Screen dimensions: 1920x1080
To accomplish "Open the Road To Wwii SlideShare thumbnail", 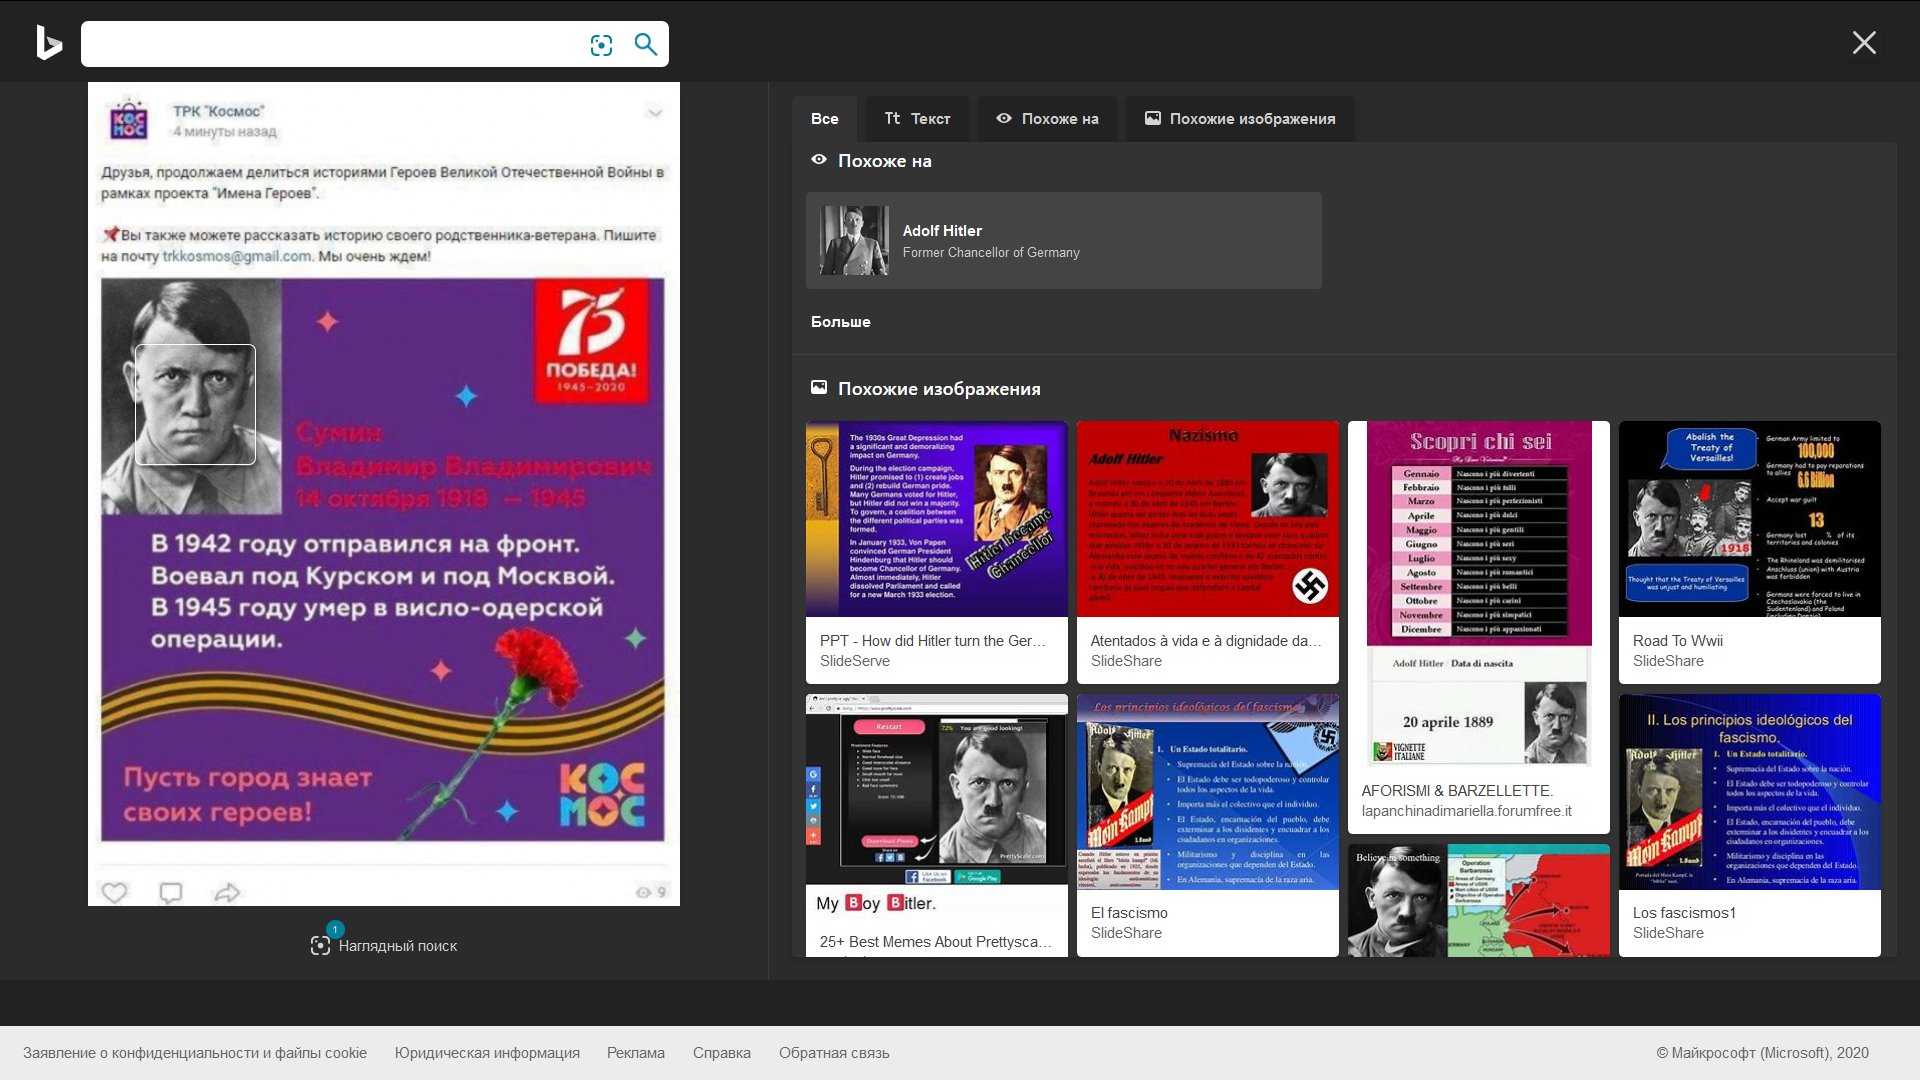I will click(x=1749, y=519).
